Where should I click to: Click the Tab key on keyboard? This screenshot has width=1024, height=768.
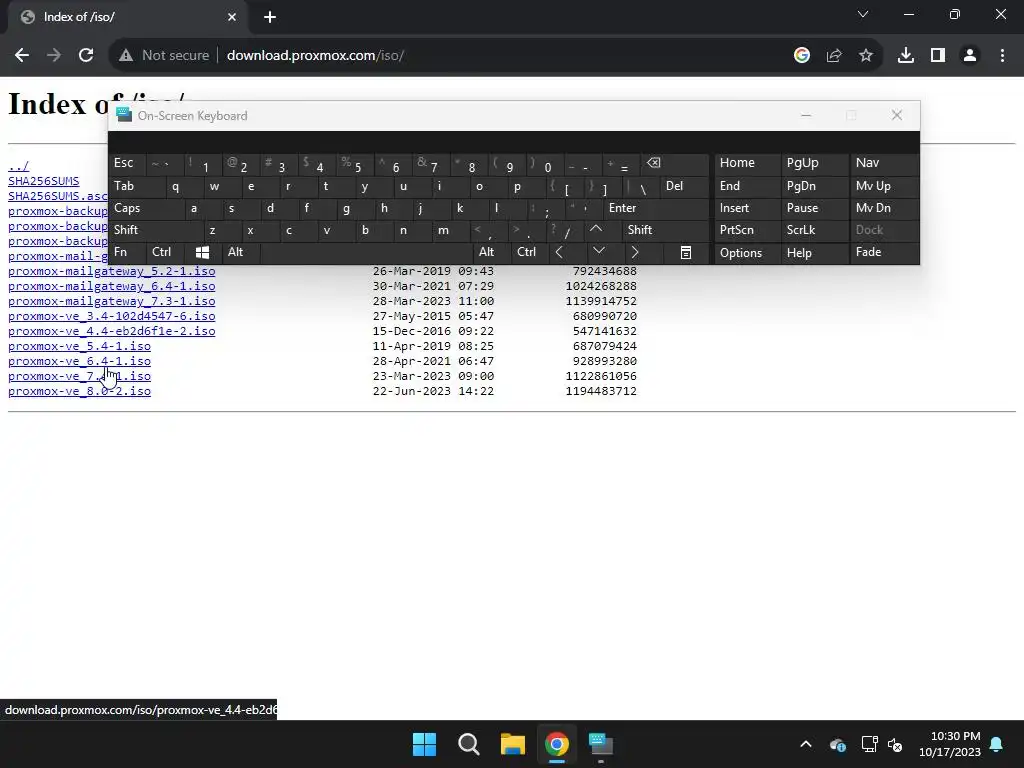(137, 186)
